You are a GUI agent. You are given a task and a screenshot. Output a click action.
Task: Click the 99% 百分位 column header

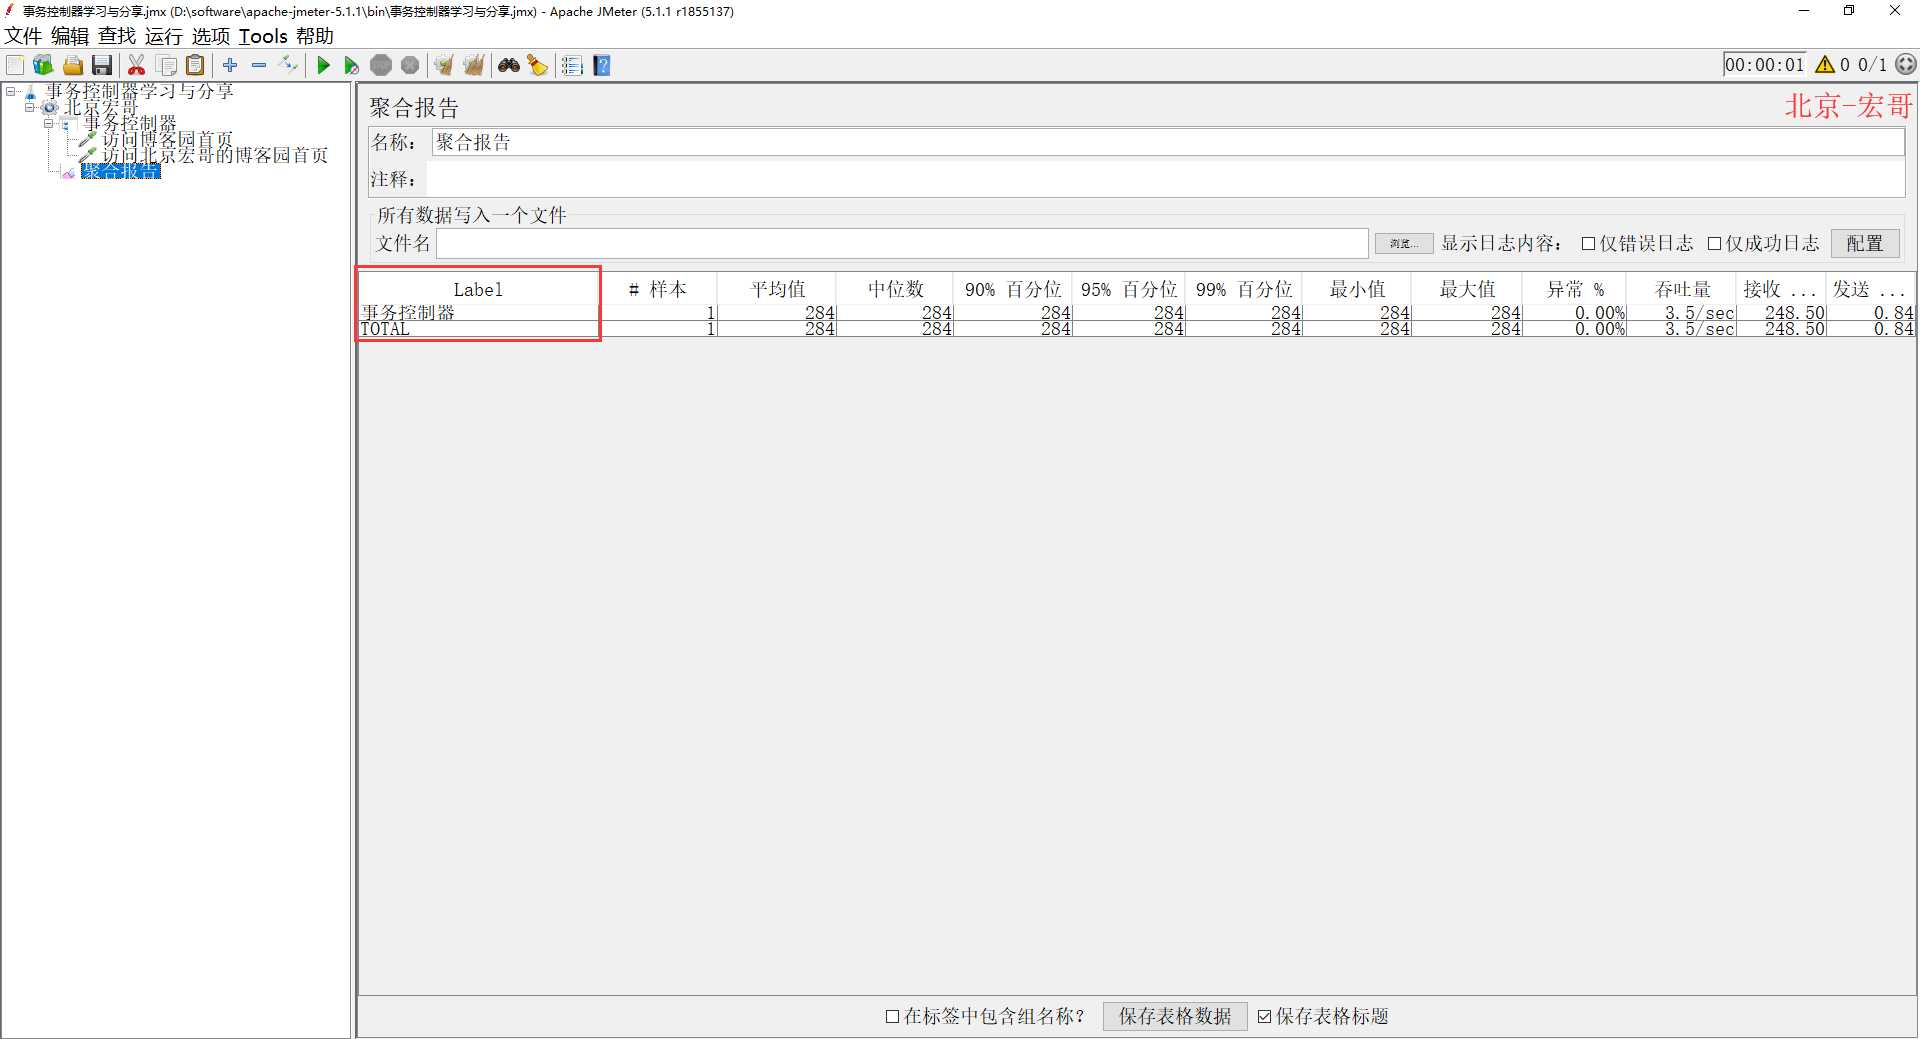tap(1243, 289)
